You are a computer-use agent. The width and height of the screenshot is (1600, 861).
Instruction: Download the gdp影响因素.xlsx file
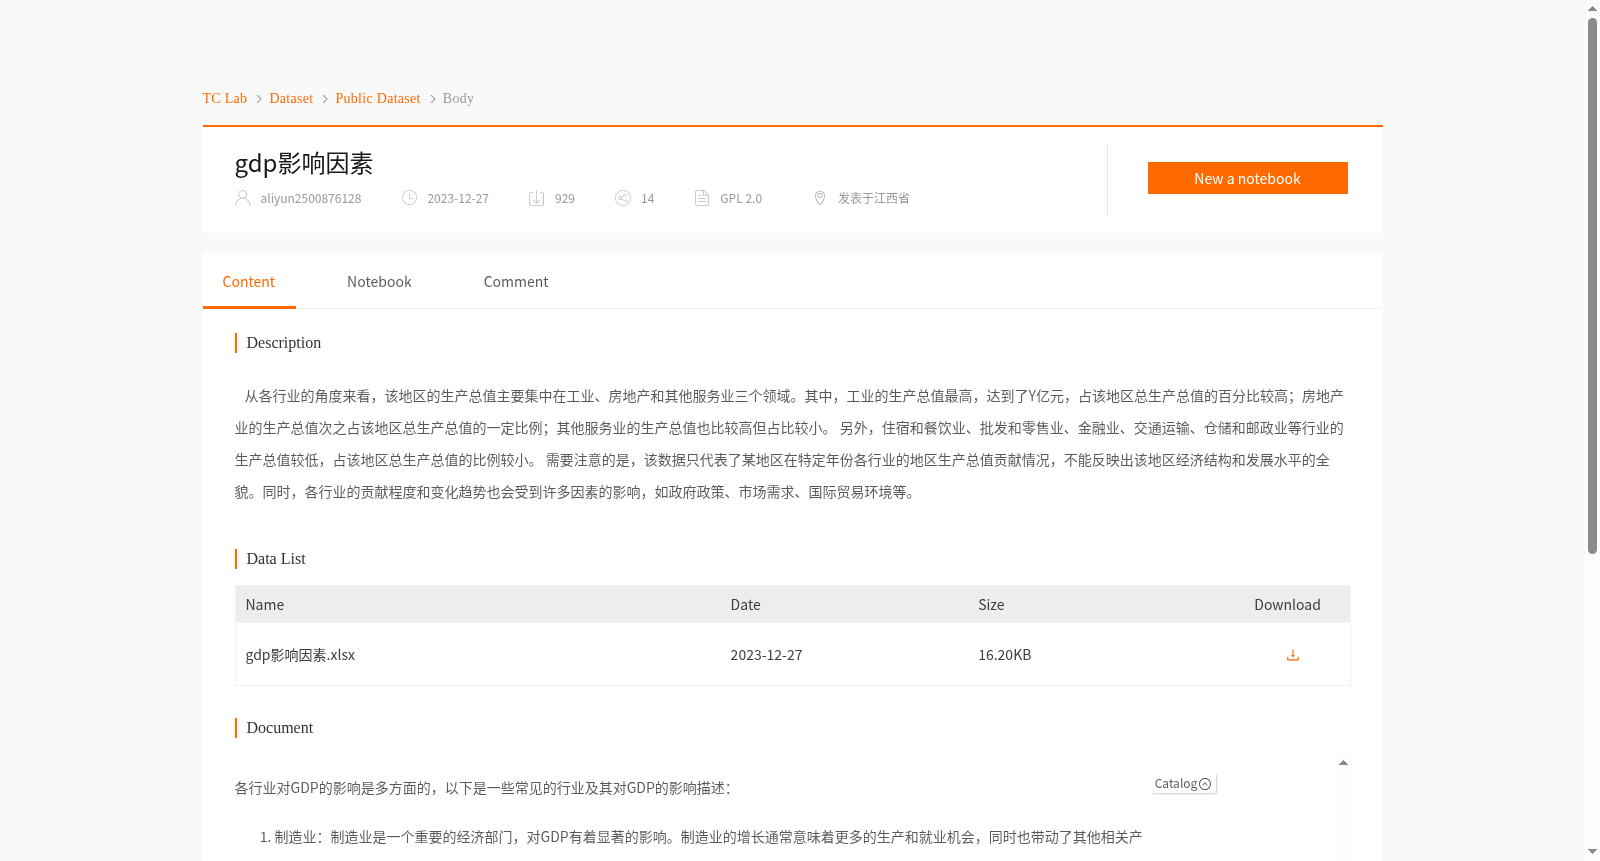pos(1292,655)
